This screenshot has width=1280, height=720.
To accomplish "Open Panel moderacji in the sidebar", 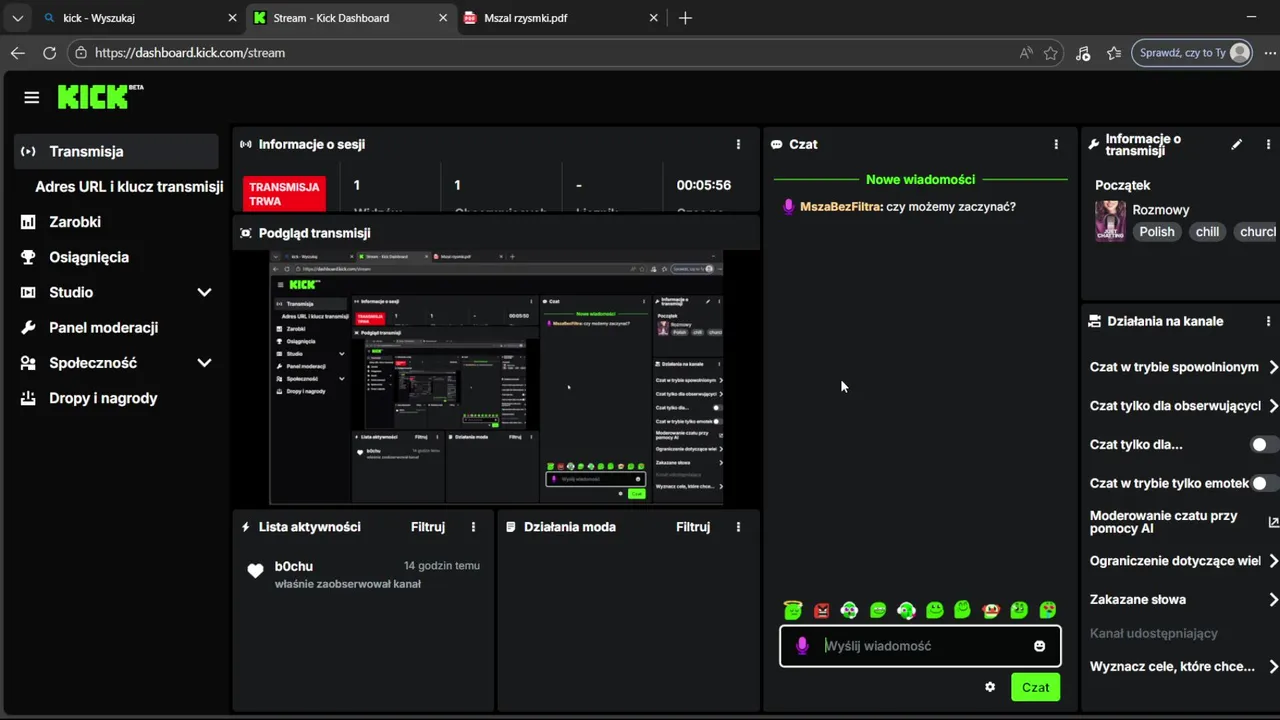I will [103, 327].
